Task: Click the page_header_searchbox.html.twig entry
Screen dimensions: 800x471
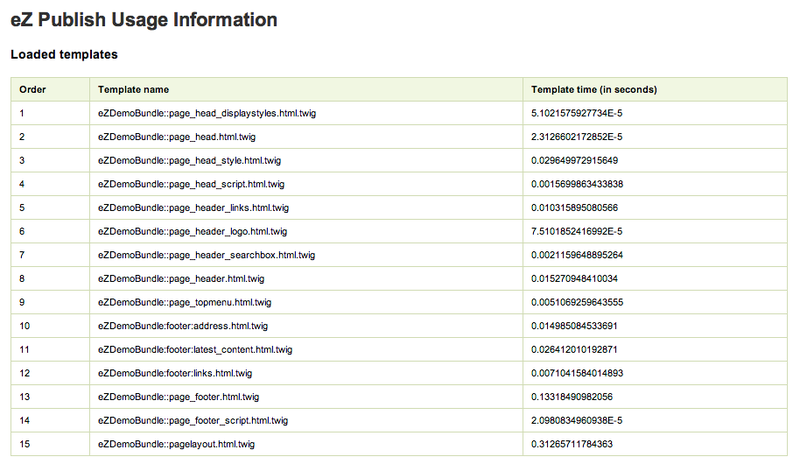Action: pos(207,255)
